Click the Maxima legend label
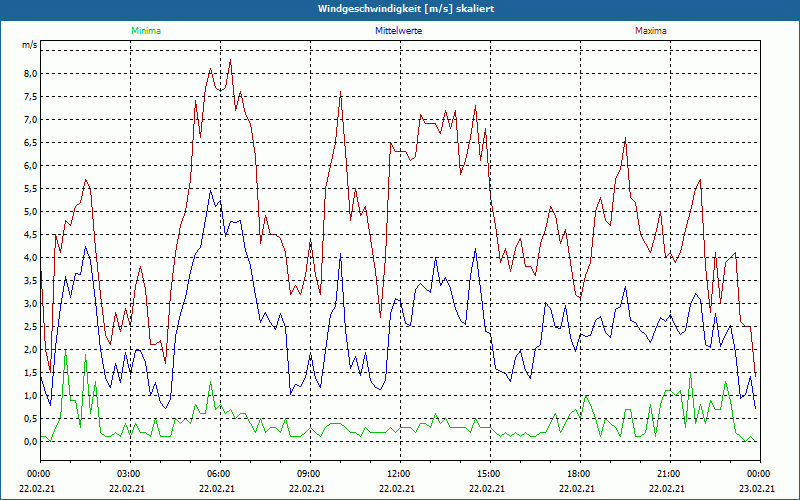The image size is (800, 500). (651, 31)
